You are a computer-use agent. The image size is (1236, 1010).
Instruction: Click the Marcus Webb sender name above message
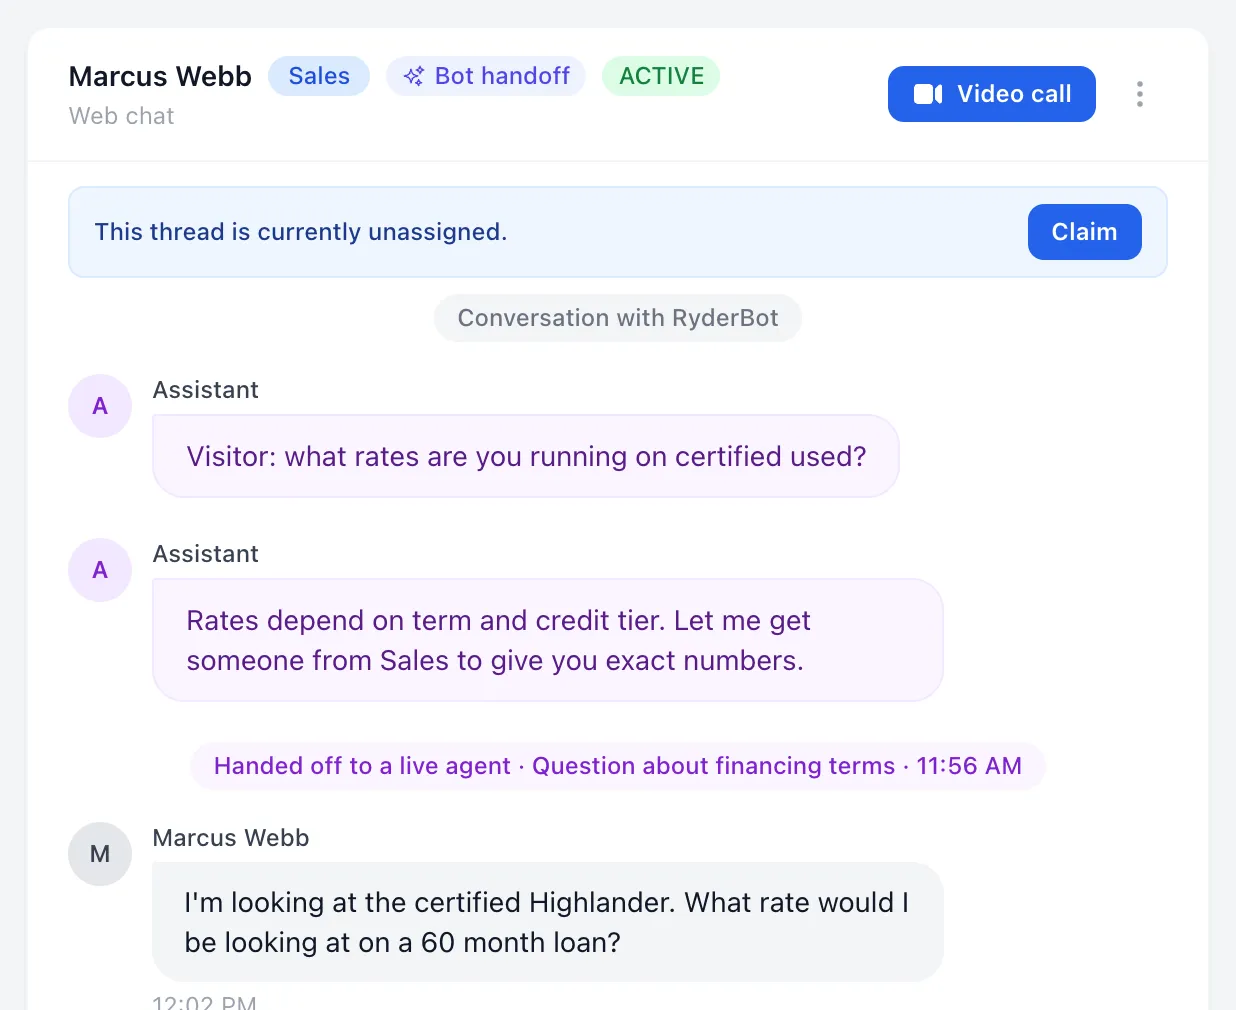[x=231, y=838]
